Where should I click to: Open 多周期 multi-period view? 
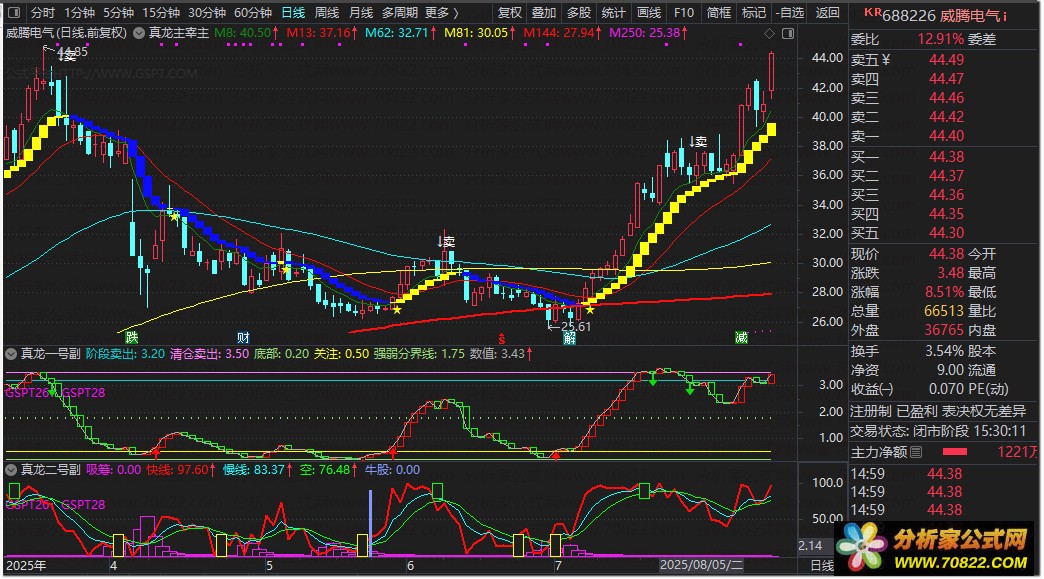click(399, 13)
